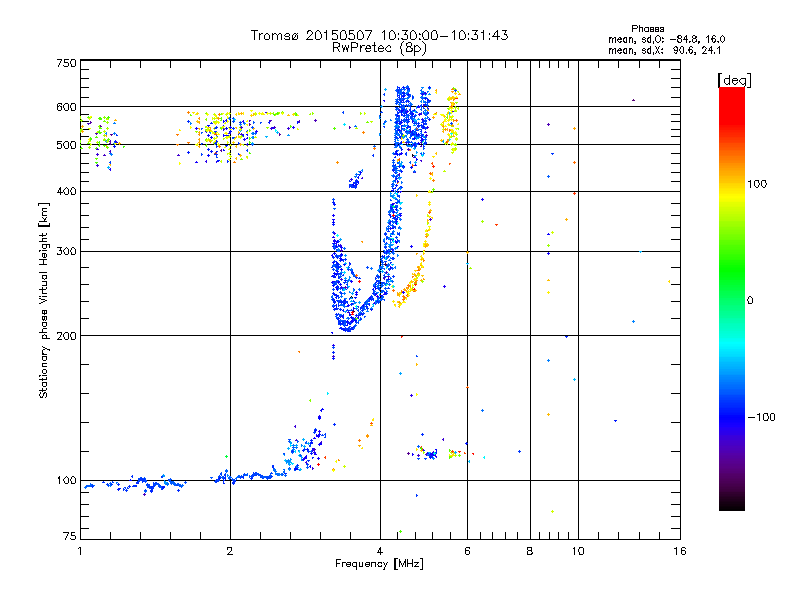Viewport: 800px width, 600px height.
Task: Click the frequency axis tick "2"
Action: (230, 551)
